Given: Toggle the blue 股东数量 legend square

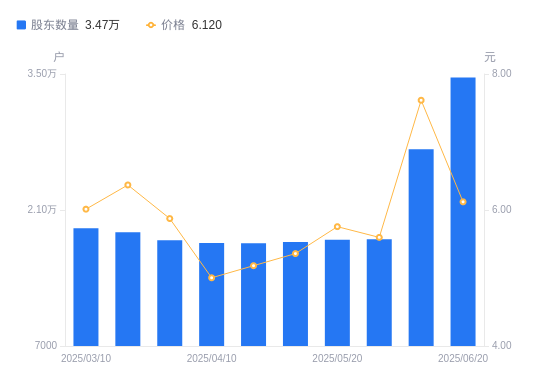Looking at the screenshot, I should pos(21,25).
